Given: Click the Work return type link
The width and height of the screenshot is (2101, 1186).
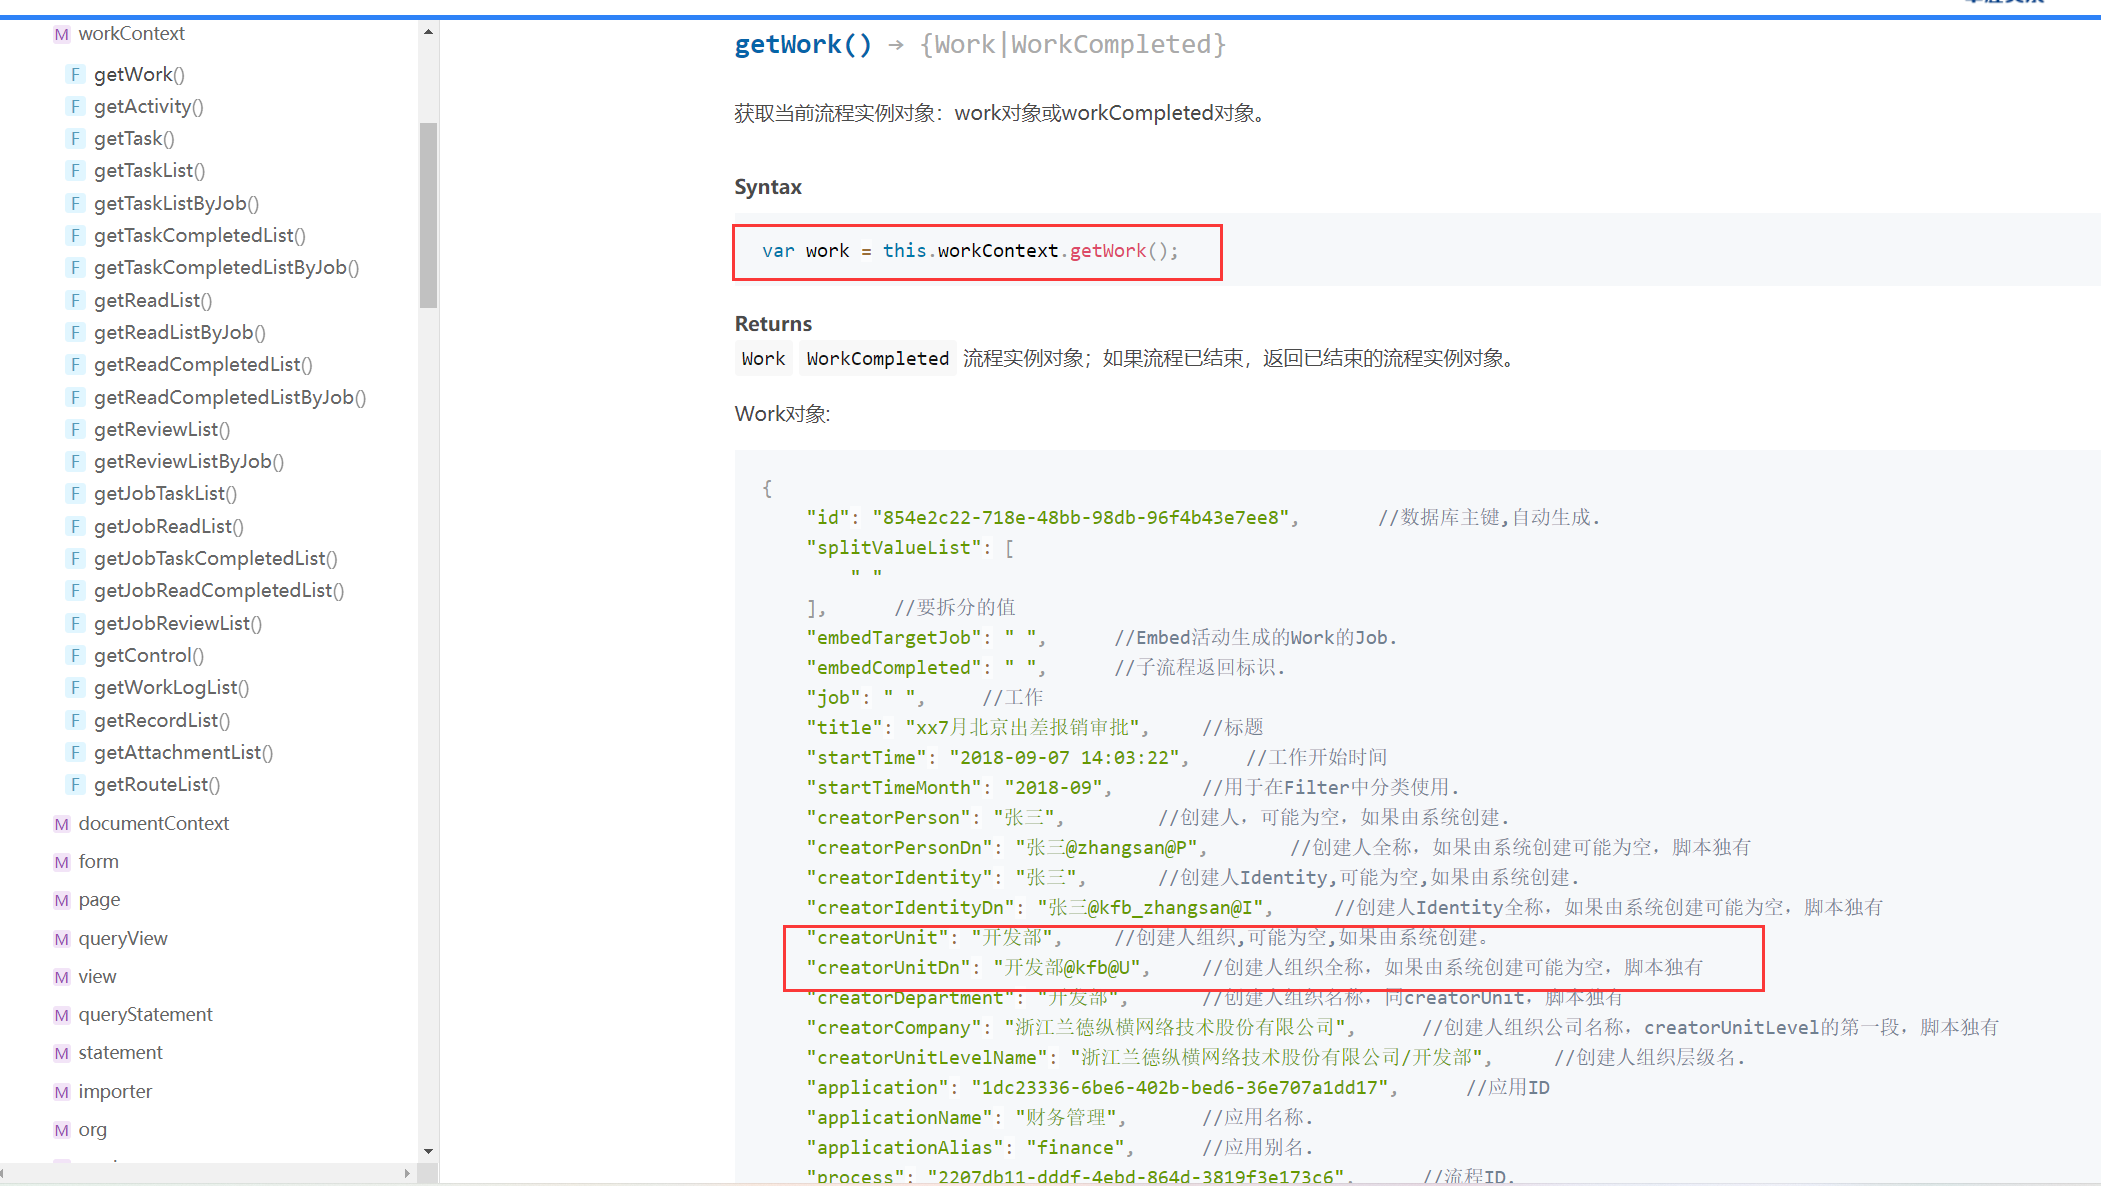Looking at the screenshot, I should (x=763, y=359).
